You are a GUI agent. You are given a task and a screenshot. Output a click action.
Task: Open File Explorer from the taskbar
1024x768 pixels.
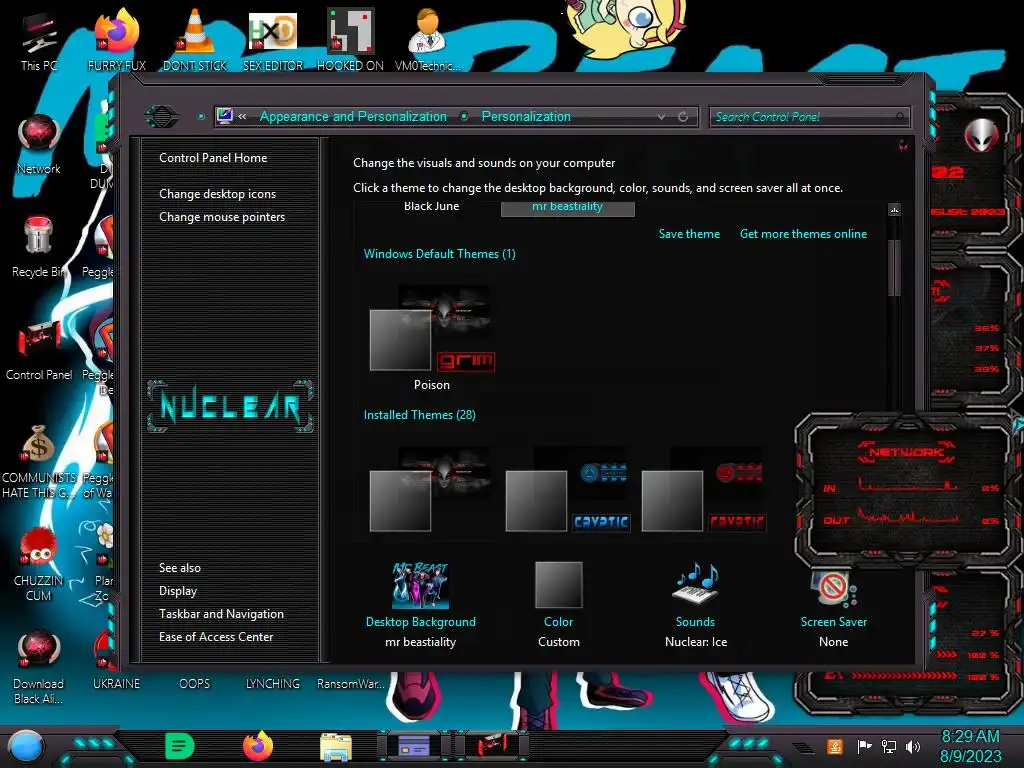click(x=336, y=747)
